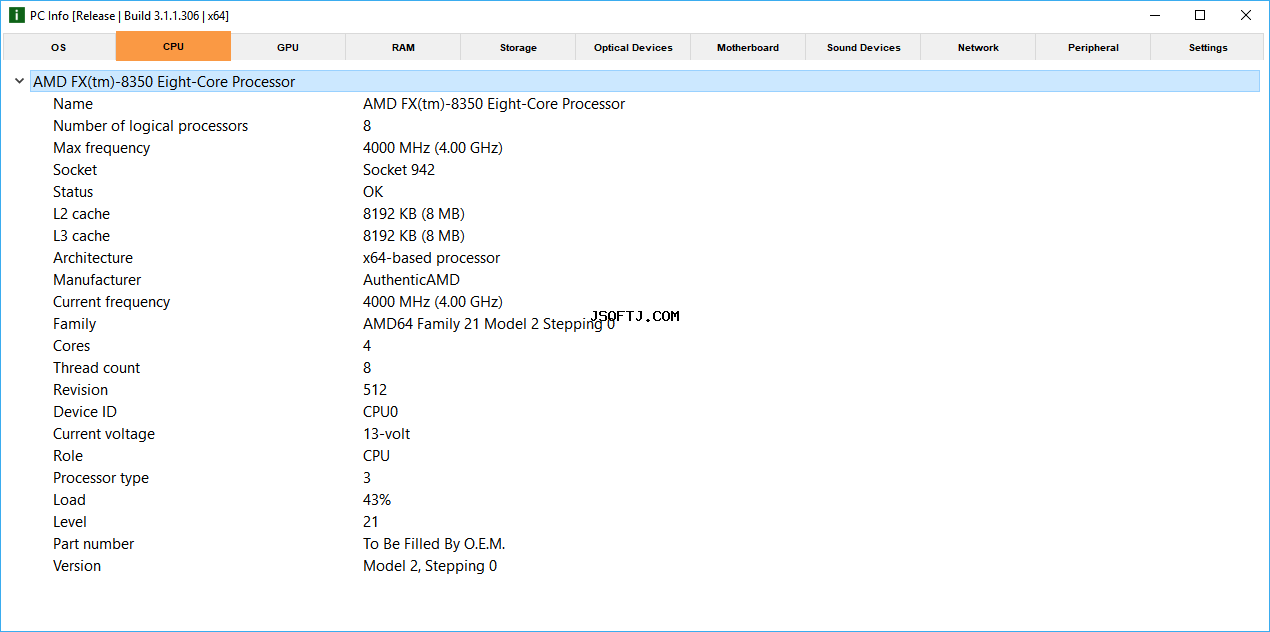The image size is (1270, 632).
Task: Go to the RAM tab
Action: coord(403,47)
